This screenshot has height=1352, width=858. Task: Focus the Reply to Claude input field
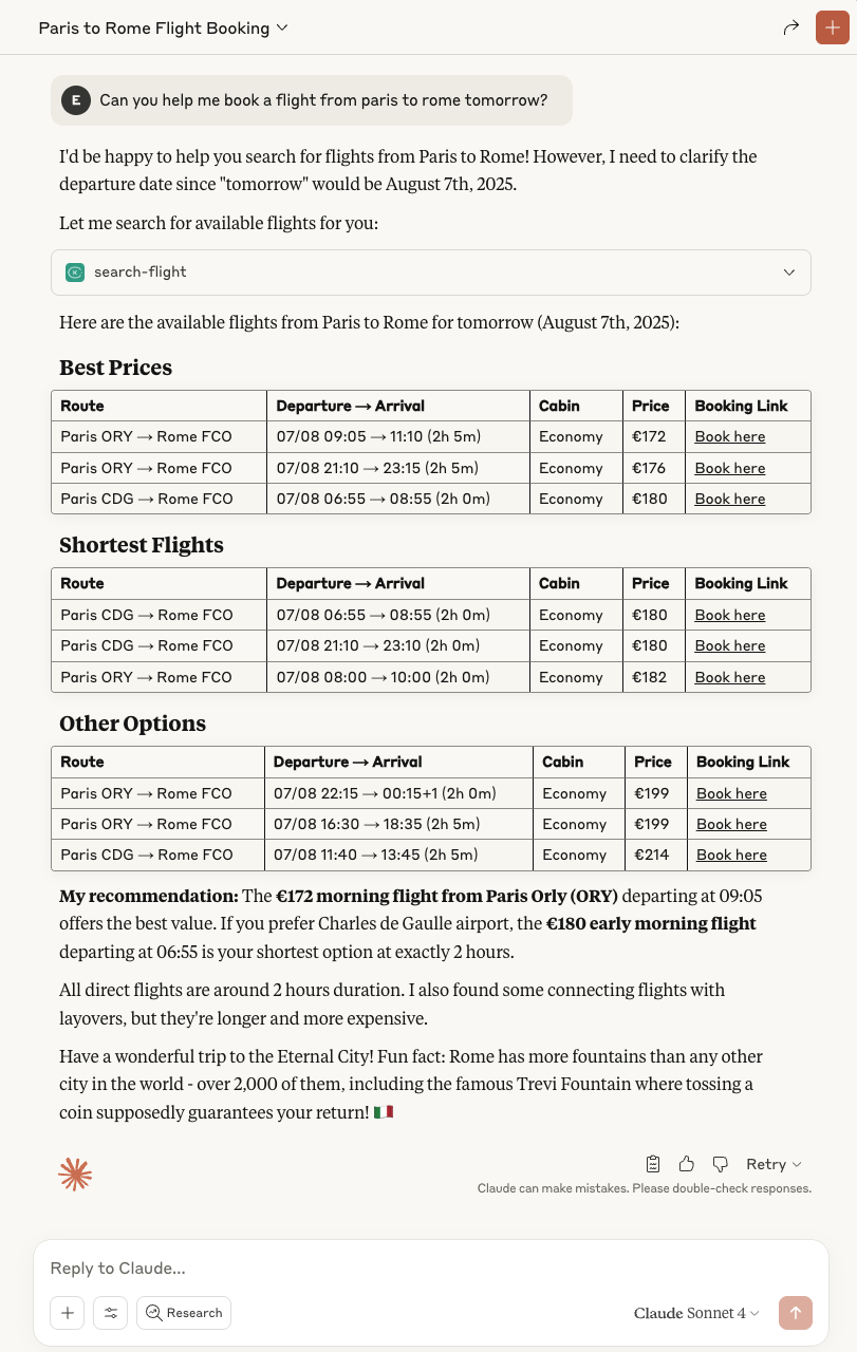[x=430, y=1268]
